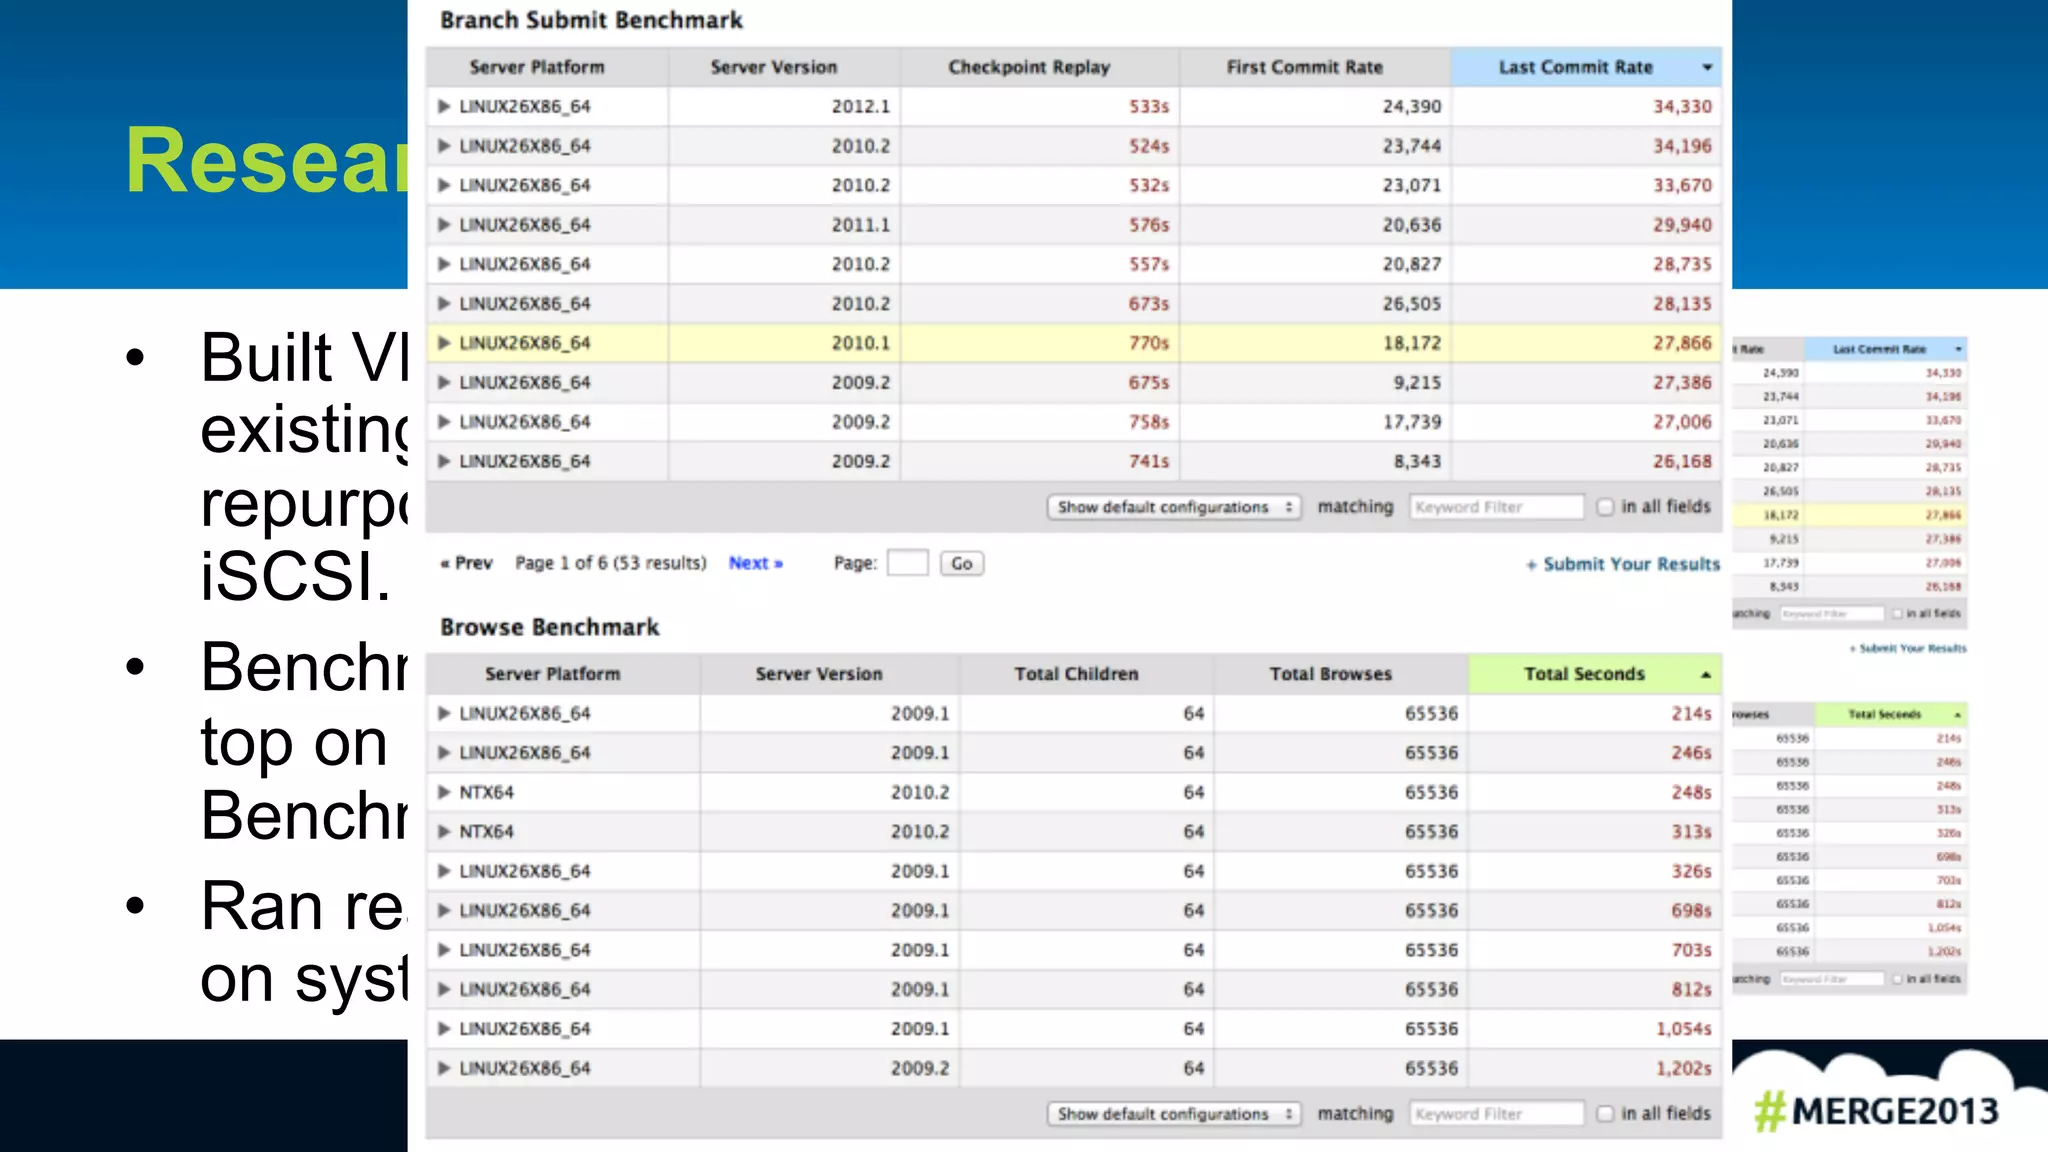
Task: Check 'in all fields' under Branch Submit
Action: pyautogui.click(x=1605, y=507)
